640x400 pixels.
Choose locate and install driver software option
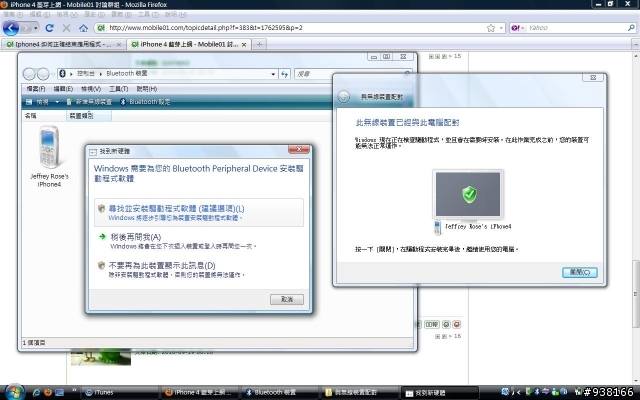[x=199, y=212]
